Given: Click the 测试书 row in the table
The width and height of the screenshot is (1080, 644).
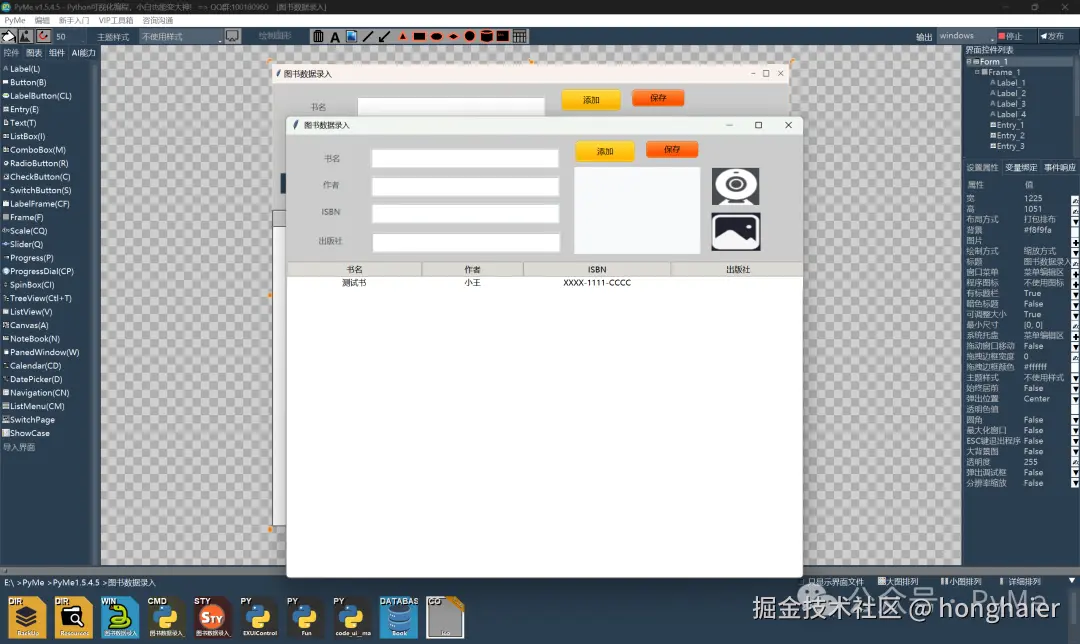Looking at the screenshot, I should [x=544, y=282].
